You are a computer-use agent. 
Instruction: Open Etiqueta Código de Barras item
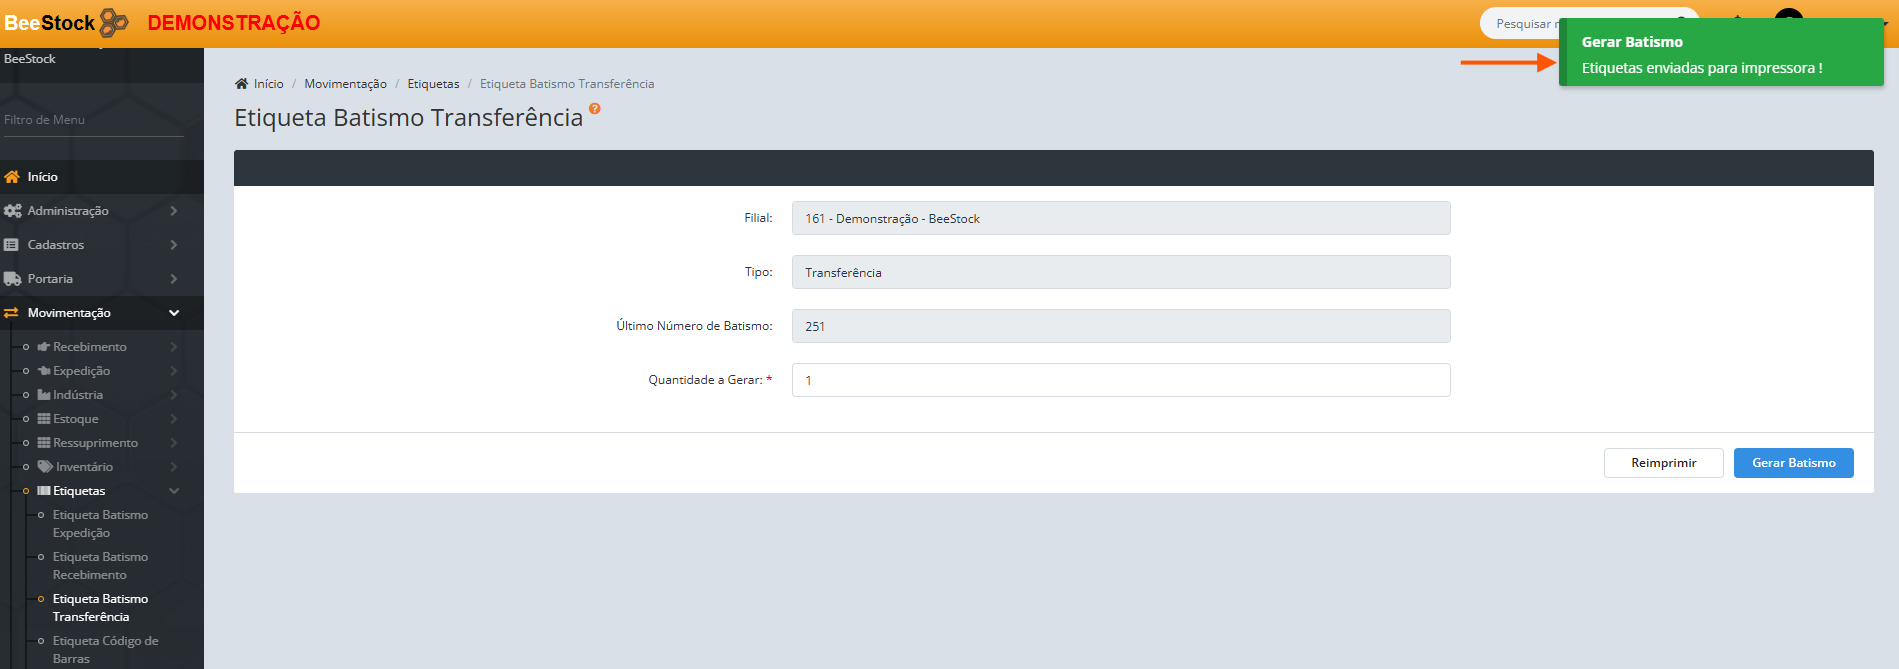click(x=105, y=649)
